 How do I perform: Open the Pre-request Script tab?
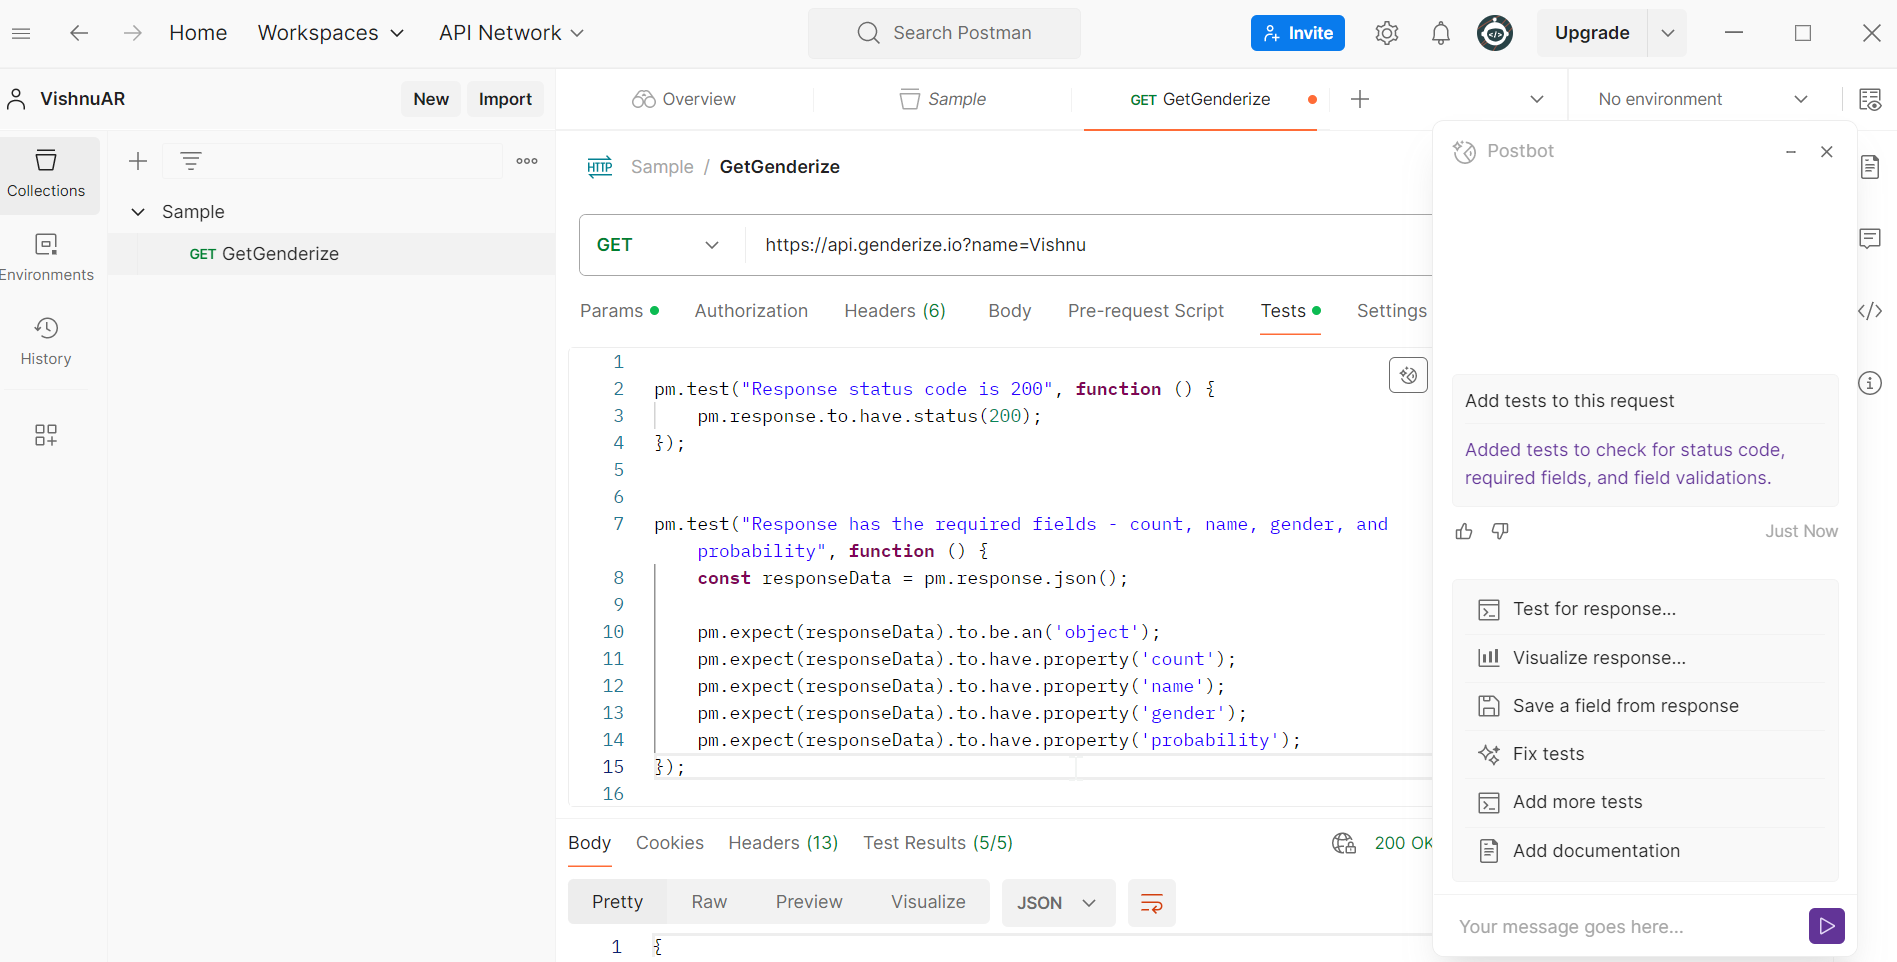point(1146,311)
